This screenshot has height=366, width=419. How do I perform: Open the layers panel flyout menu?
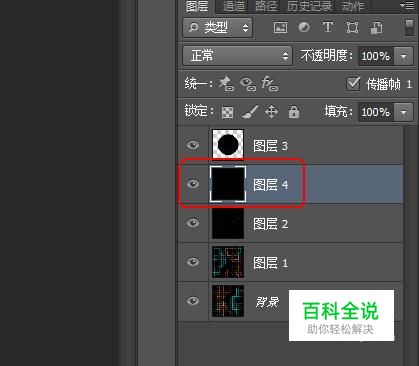[x=406, y=6]
